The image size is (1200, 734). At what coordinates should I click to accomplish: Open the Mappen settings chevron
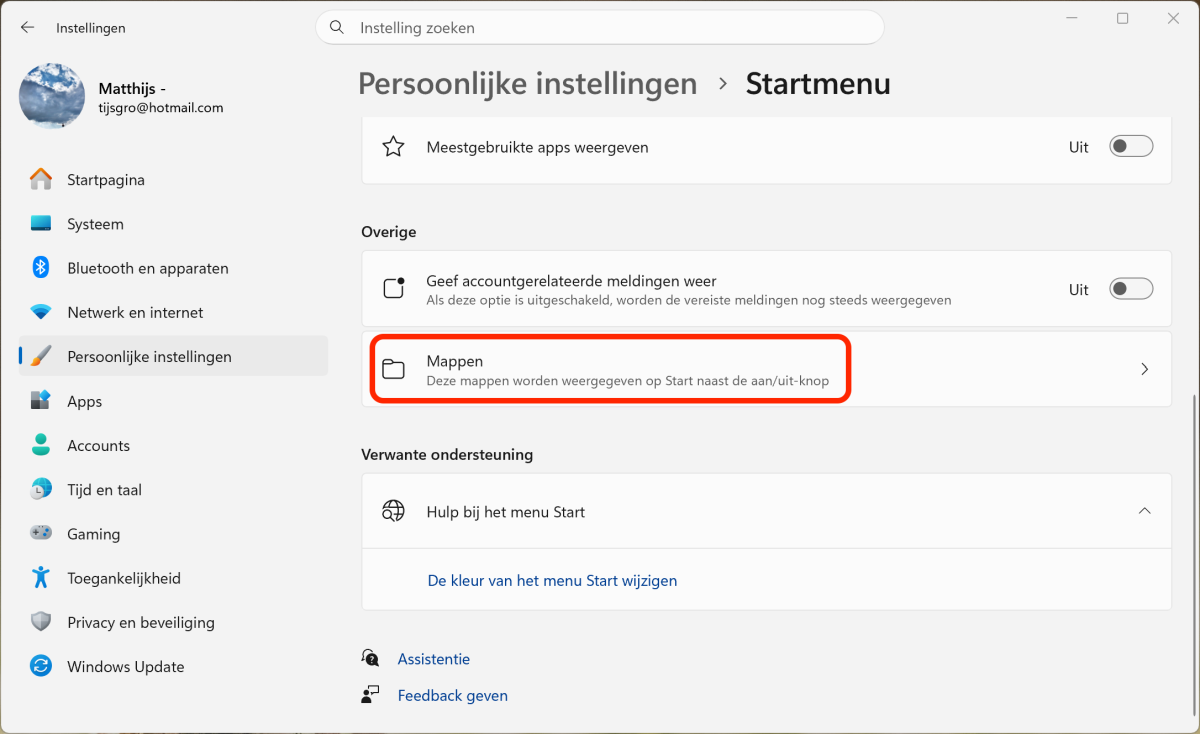point(1145,369)
